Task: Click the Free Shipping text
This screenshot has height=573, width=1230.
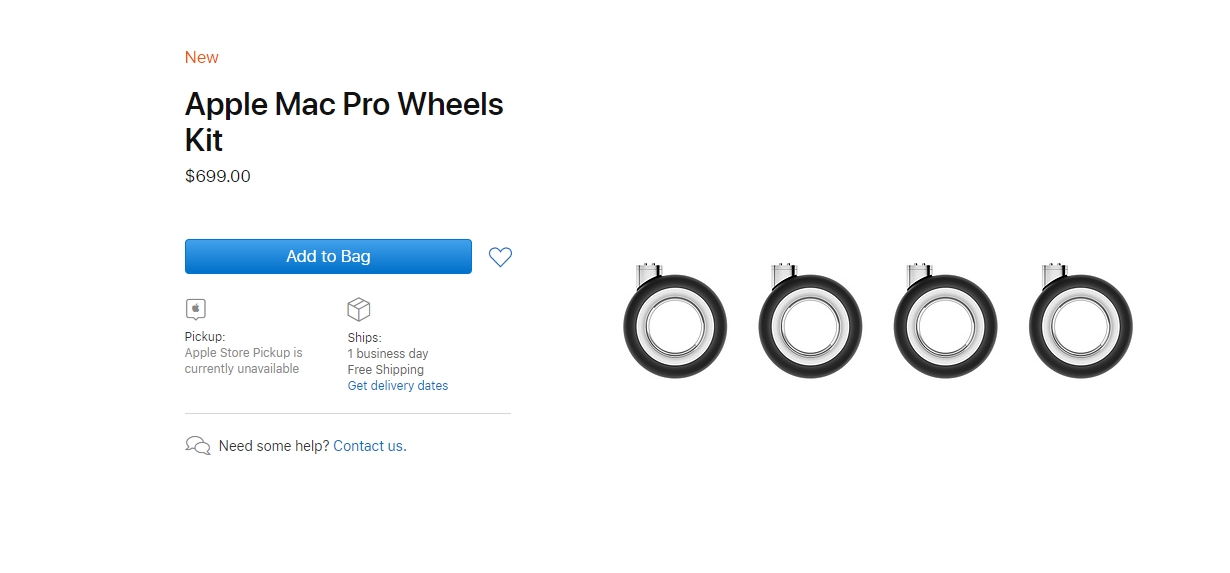Action: (x=385, y=370)
